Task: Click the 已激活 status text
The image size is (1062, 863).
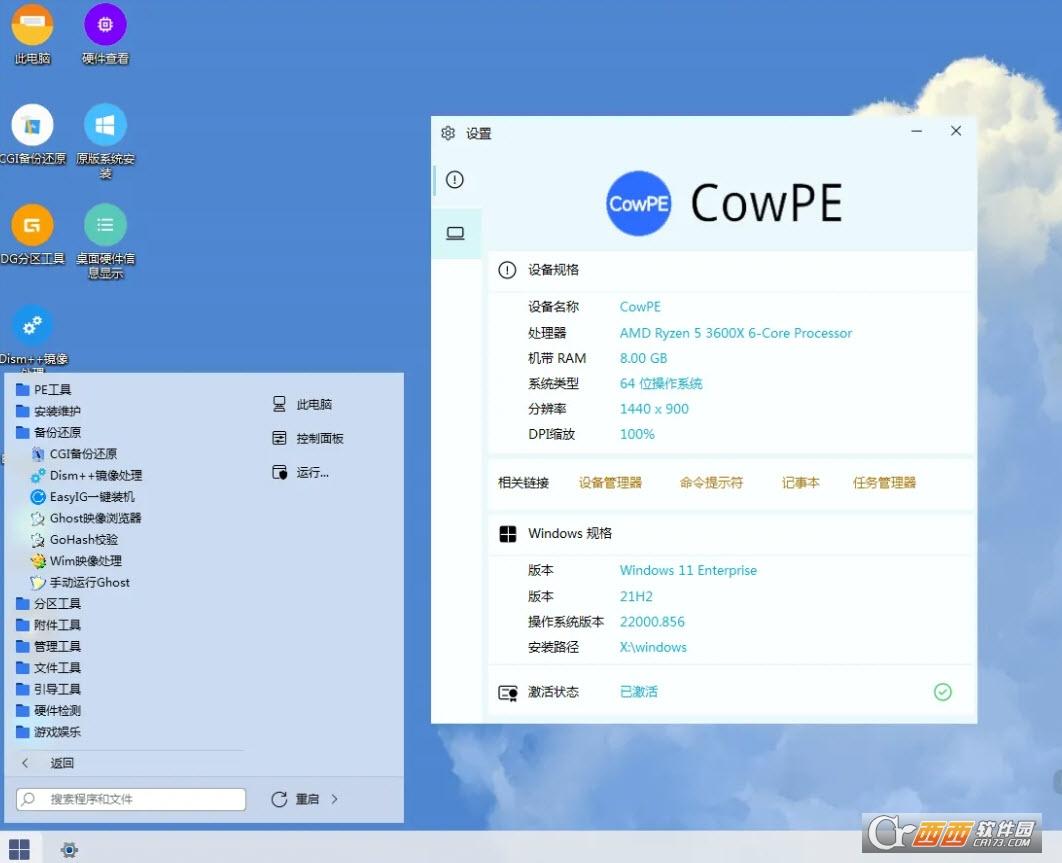Action: coord(639,692)
